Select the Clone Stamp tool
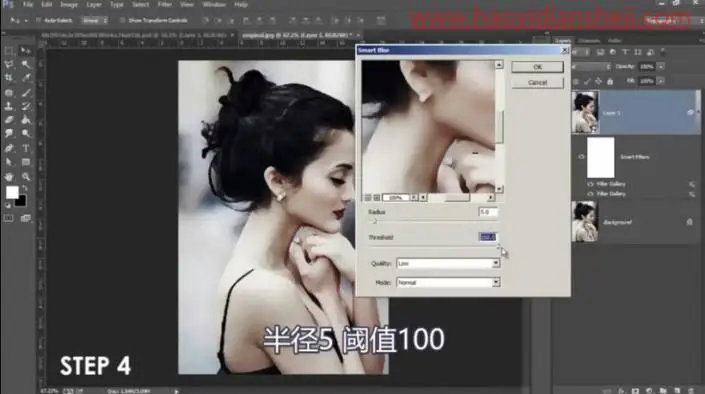705x394 pixels. tap(9, 106)
